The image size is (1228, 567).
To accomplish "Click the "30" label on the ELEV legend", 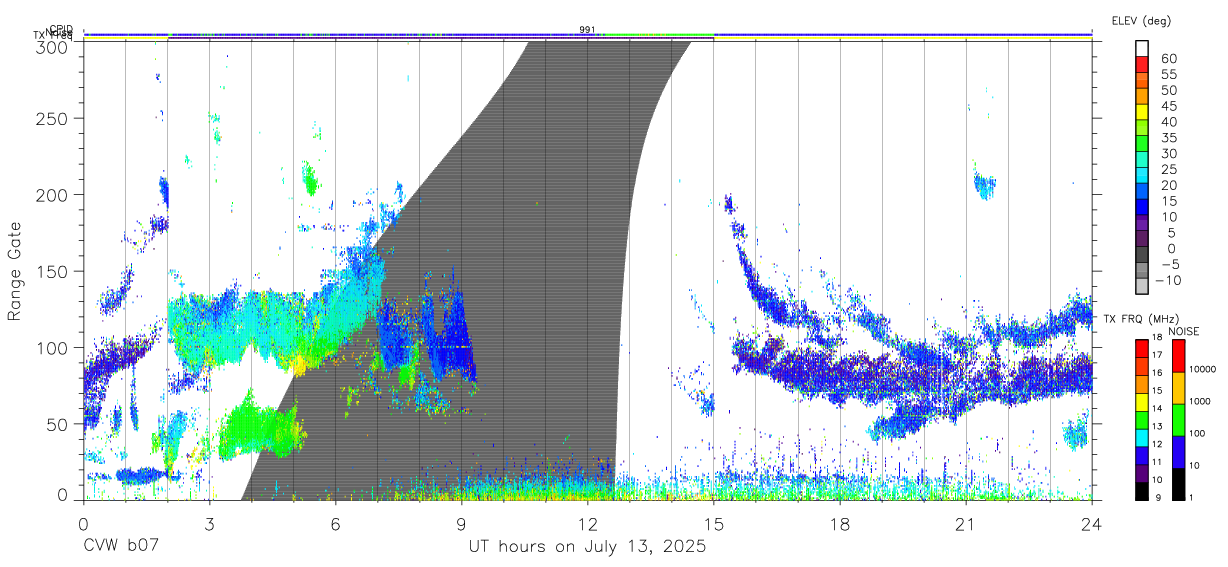I will pos(1168,153).
